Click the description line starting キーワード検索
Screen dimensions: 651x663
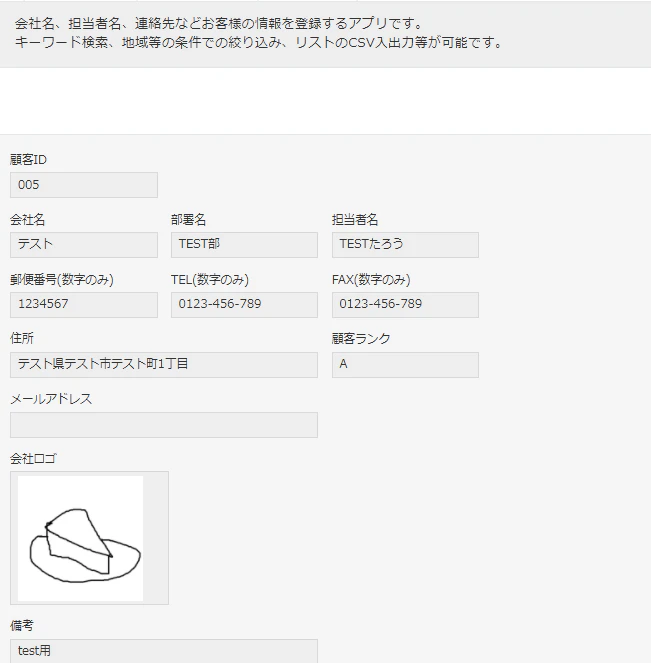point(259,43)
